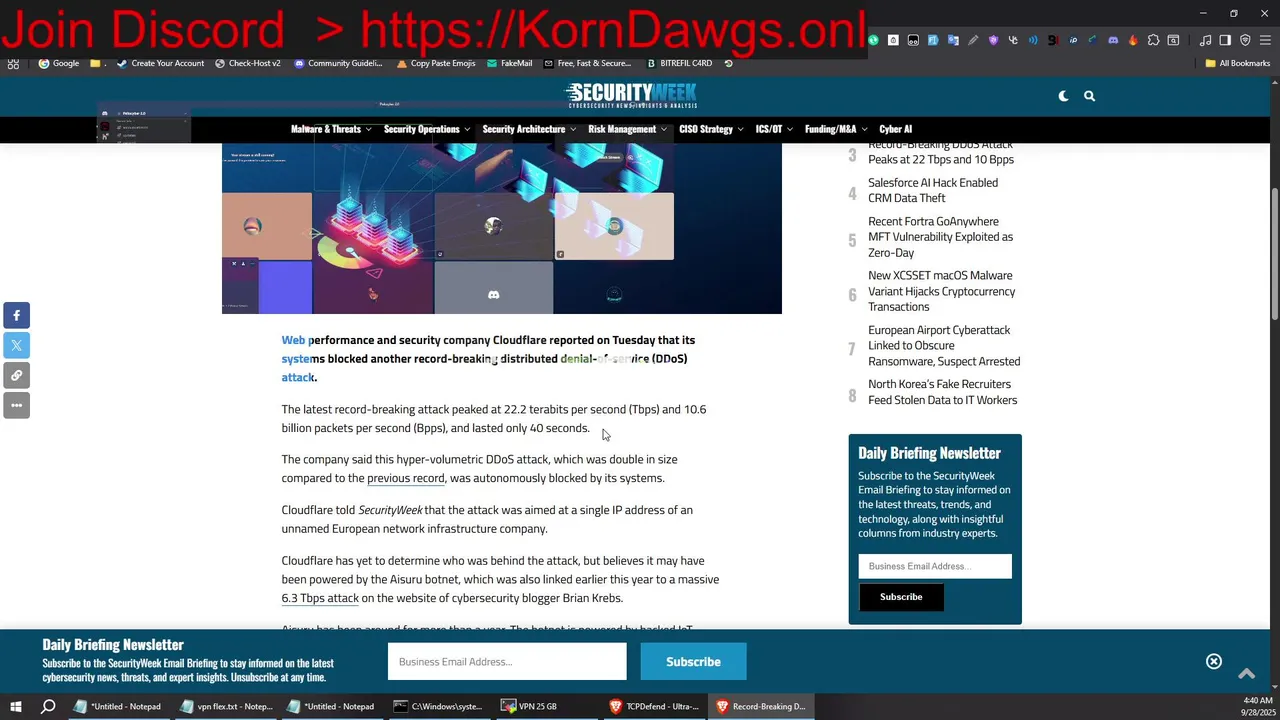The width and height of the screenshot is (1280, 720).
Task: Open North Korea's Fake Recruiters article
Action: pyautogui.click(x=943, y=392)
